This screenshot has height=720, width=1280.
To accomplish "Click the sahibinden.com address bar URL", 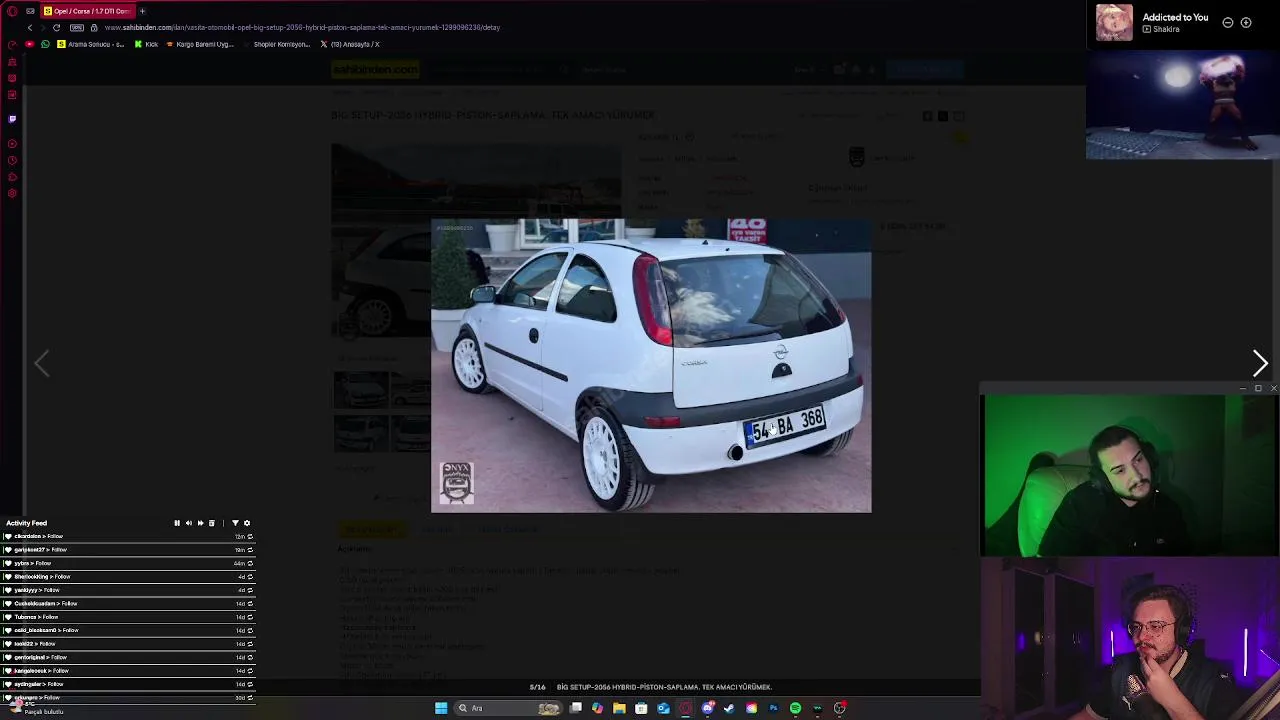I will coord(302,27).
